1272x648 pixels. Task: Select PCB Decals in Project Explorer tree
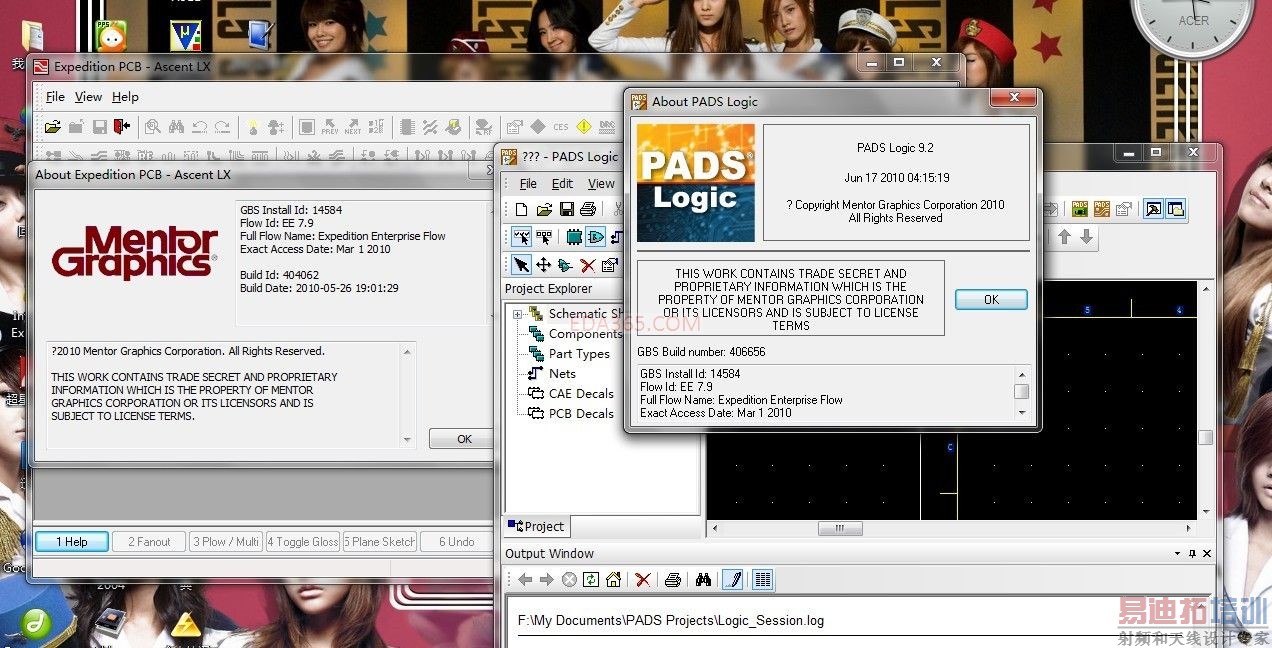[581, 414]
